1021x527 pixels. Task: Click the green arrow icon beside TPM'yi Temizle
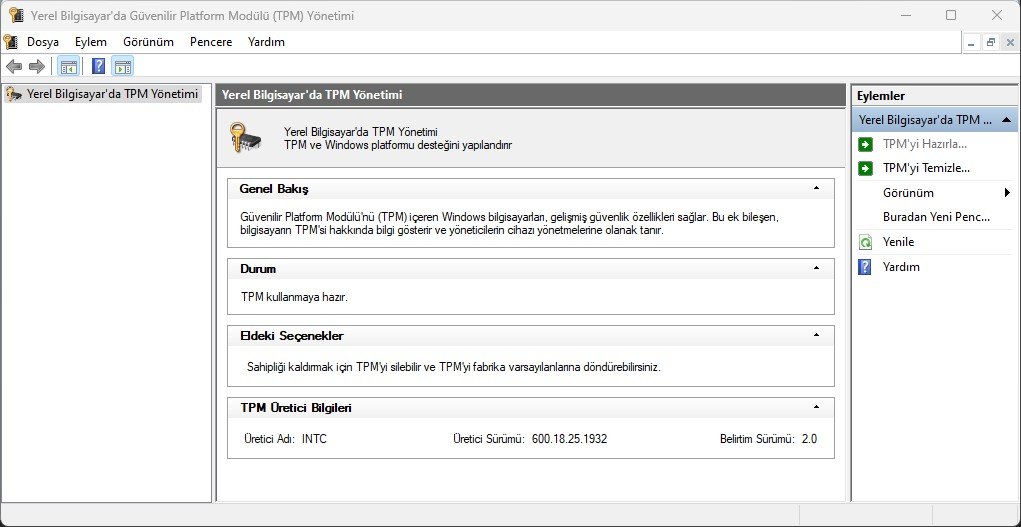tap(865, 168)
